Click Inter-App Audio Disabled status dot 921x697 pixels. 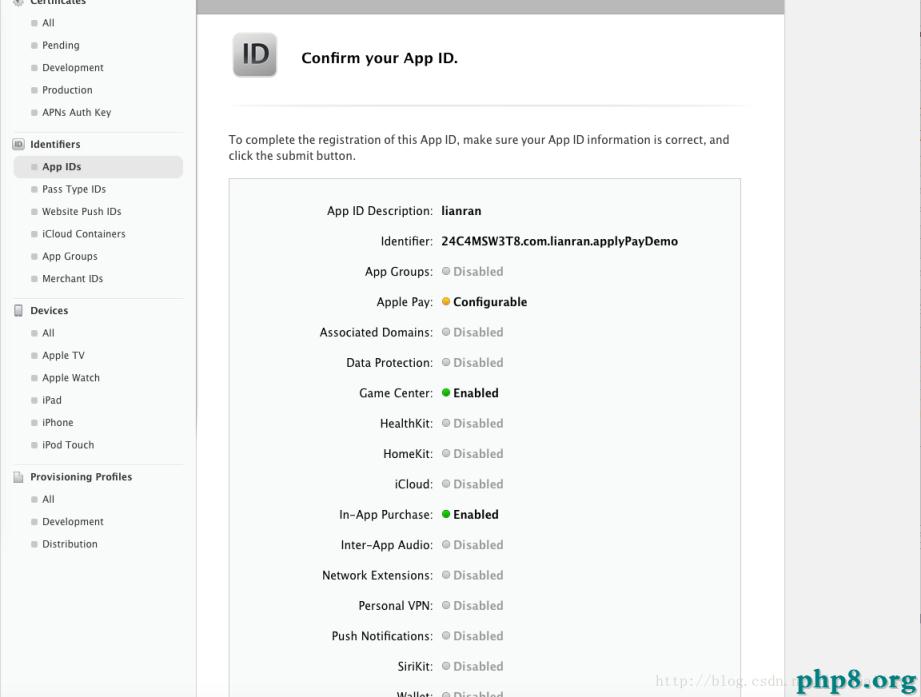coord(446,544)
